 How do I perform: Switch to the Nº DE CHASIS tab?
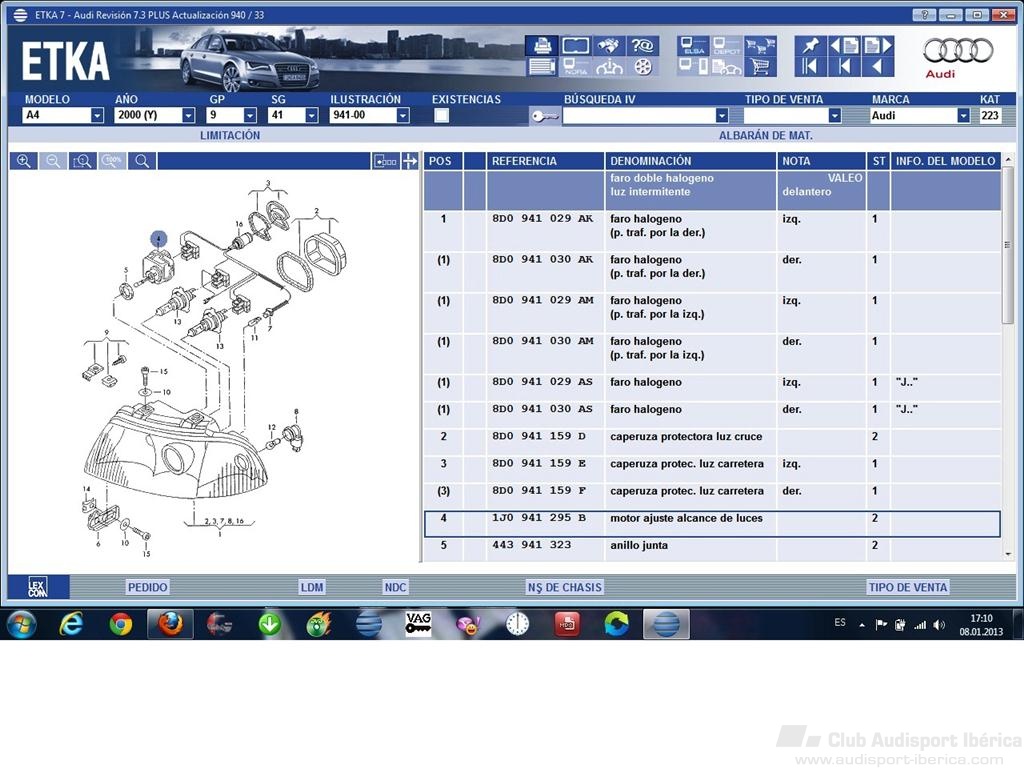[564, 587]
